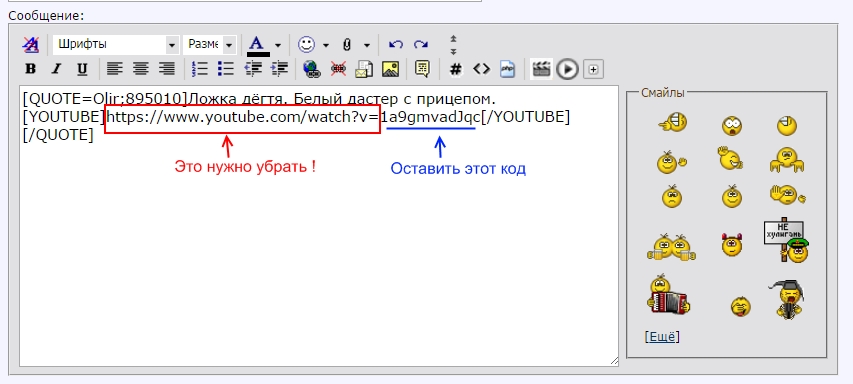Decrease the text indent
The height and width of the screenshot is (384, 853).
254,69
